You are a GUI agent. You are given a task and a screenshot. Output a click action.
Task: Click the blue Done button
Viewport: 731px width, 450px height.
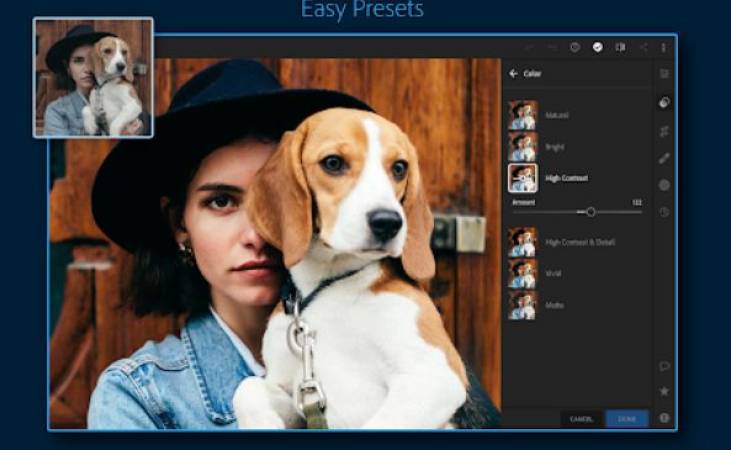pyautogui.click(x=627, y=419)
